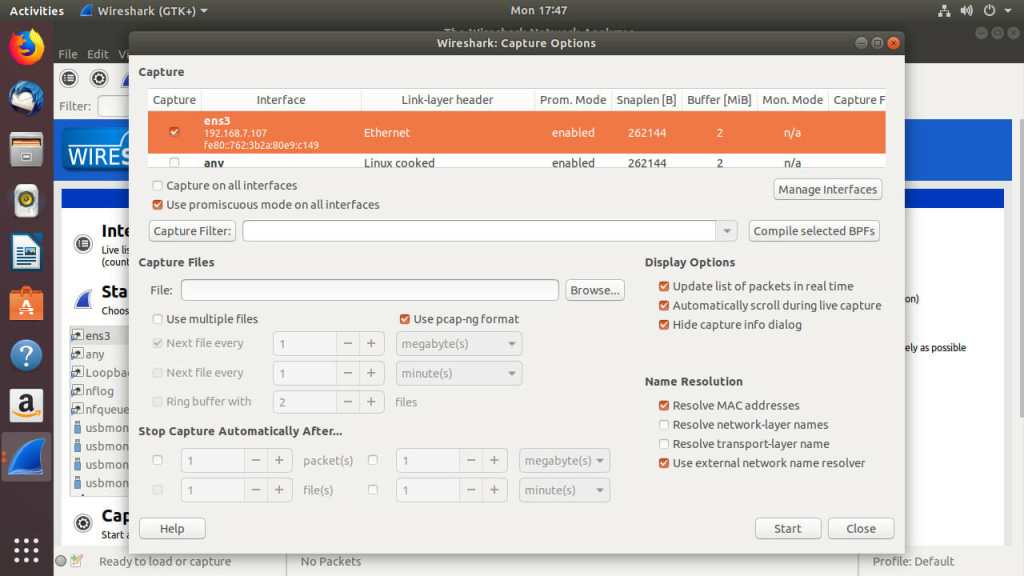This screenshot has height=576, width=1024.
Task: Click the Capture Filter: button
Action: (x=192, y=231)
